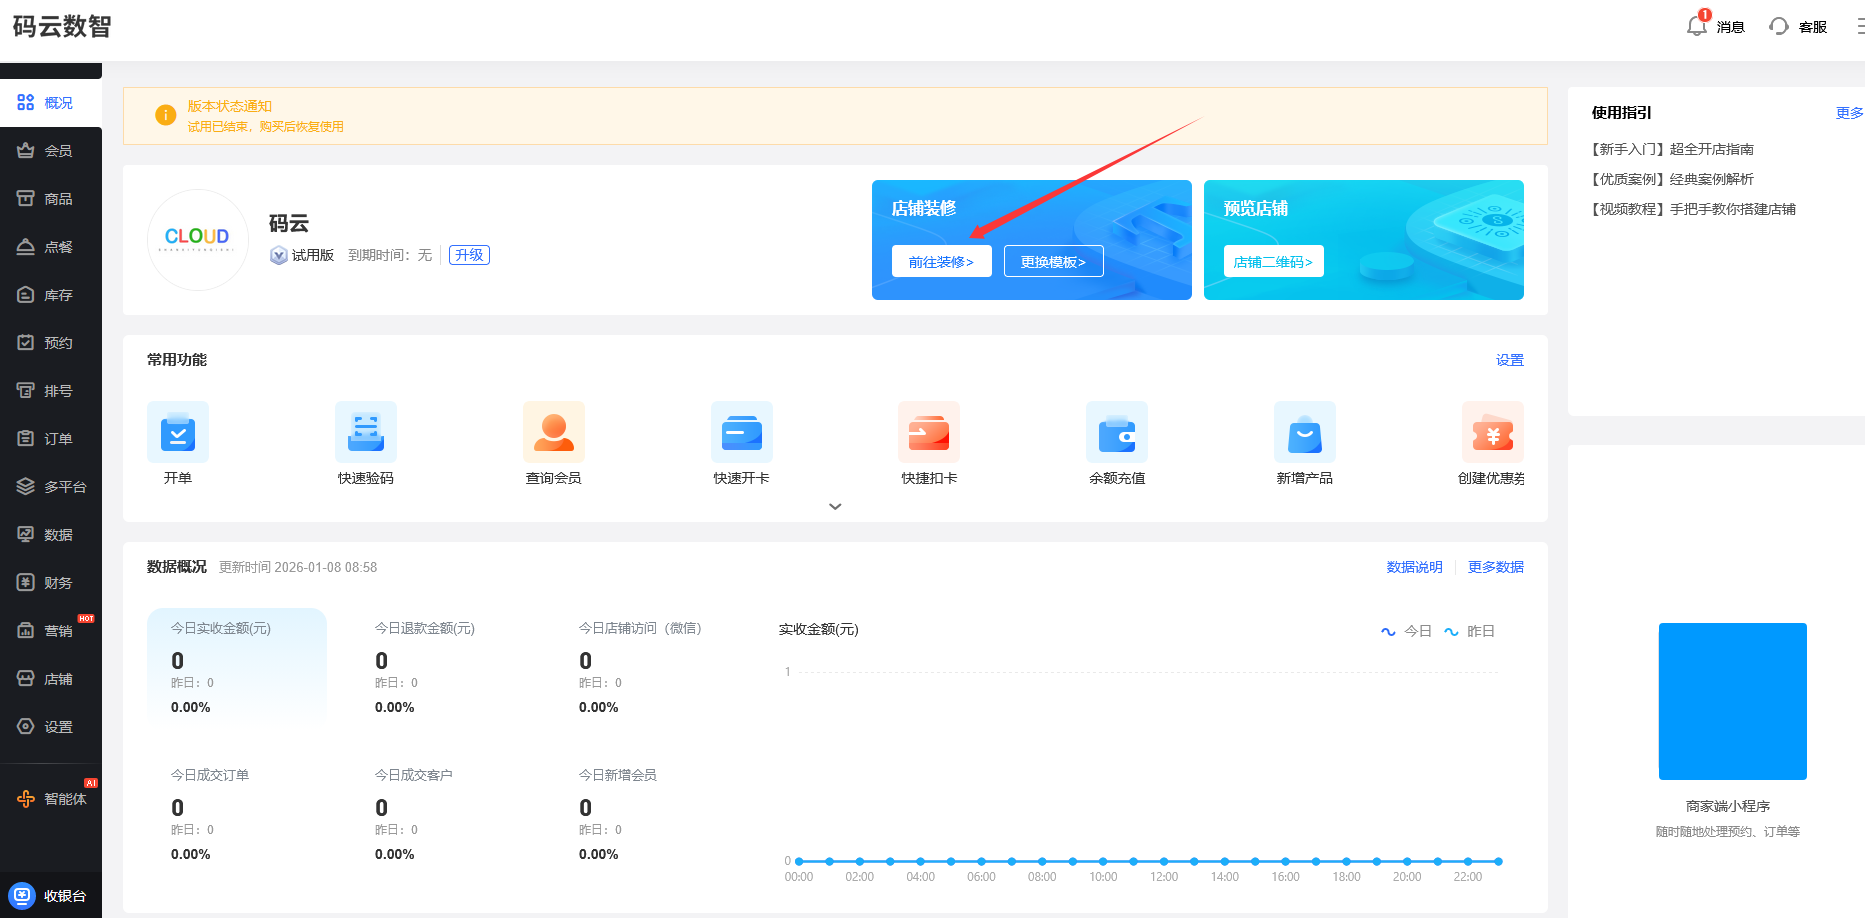Open the 余额充值 wallet icon
This screenshot has height=918, width=1865.
(1117, 432)
